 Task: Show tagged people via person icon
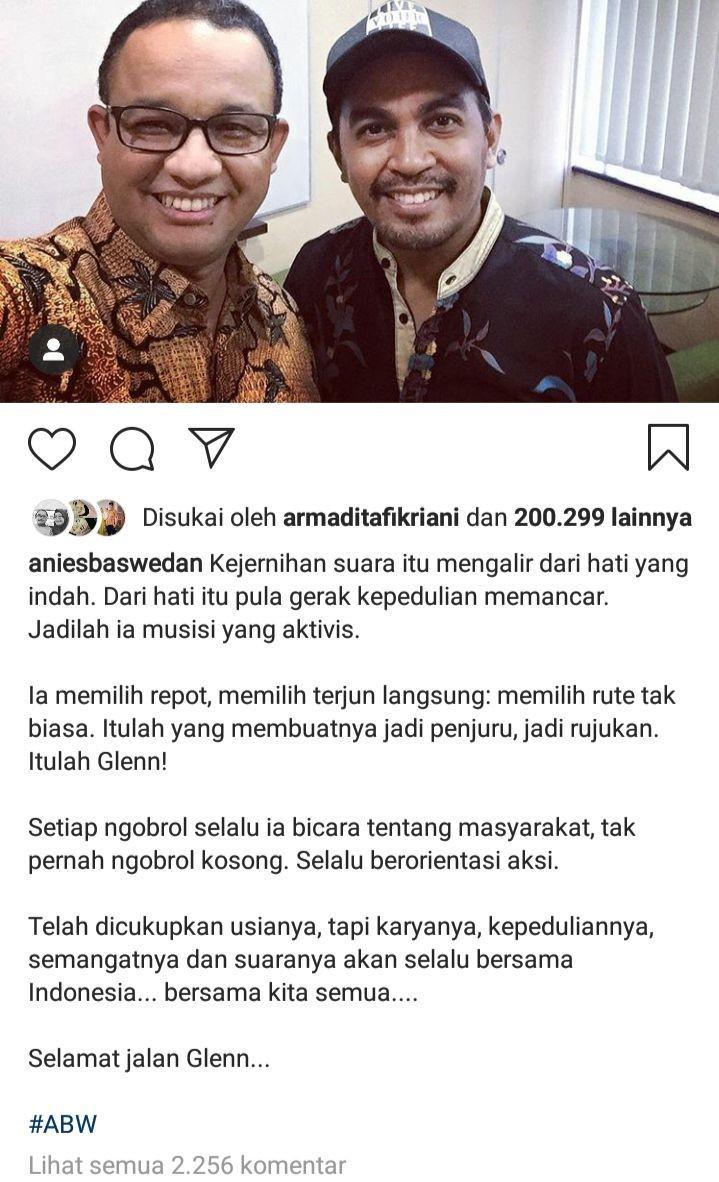tap(53, 351)
